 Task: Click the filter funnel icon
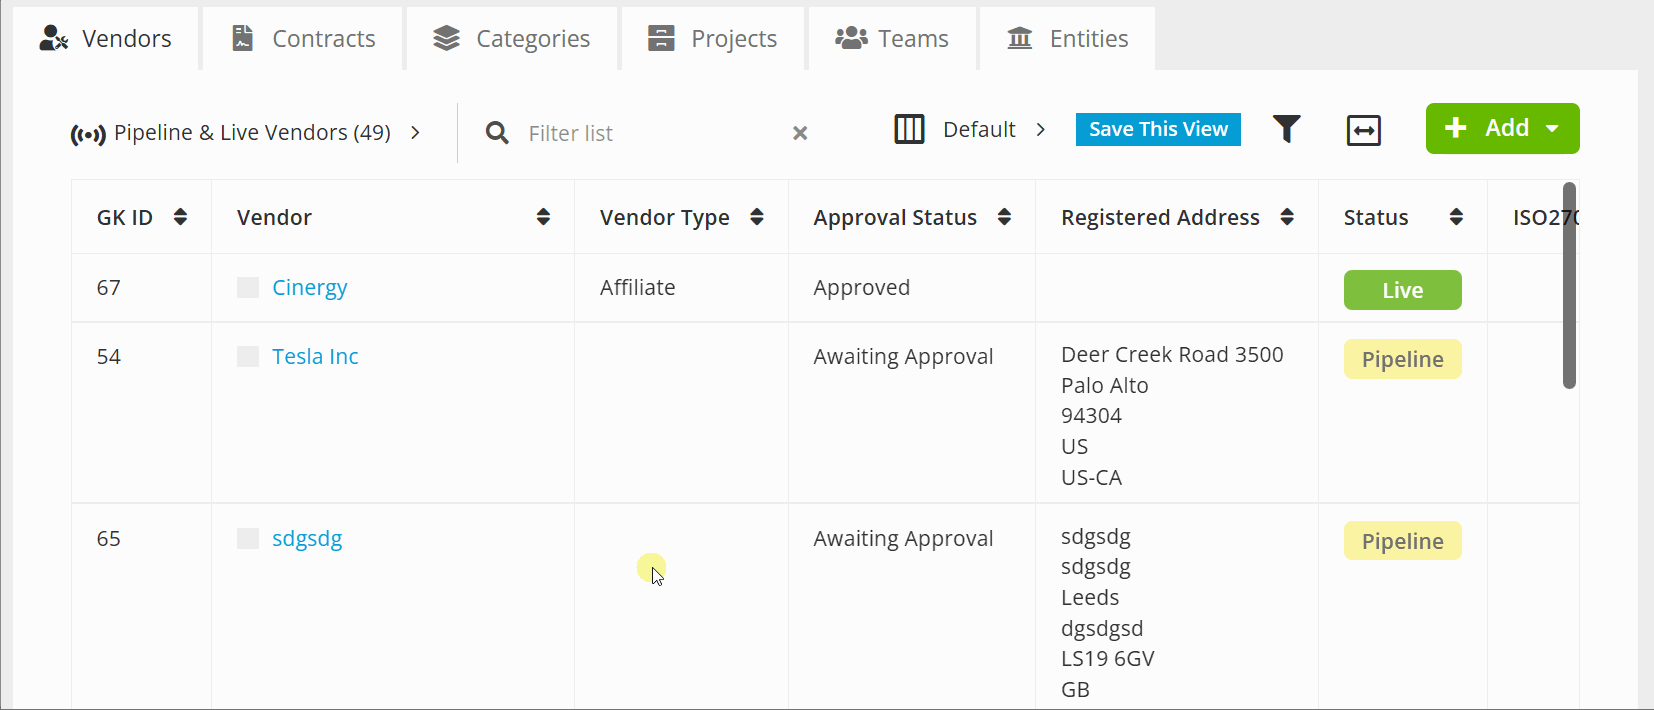point(1286,129)
